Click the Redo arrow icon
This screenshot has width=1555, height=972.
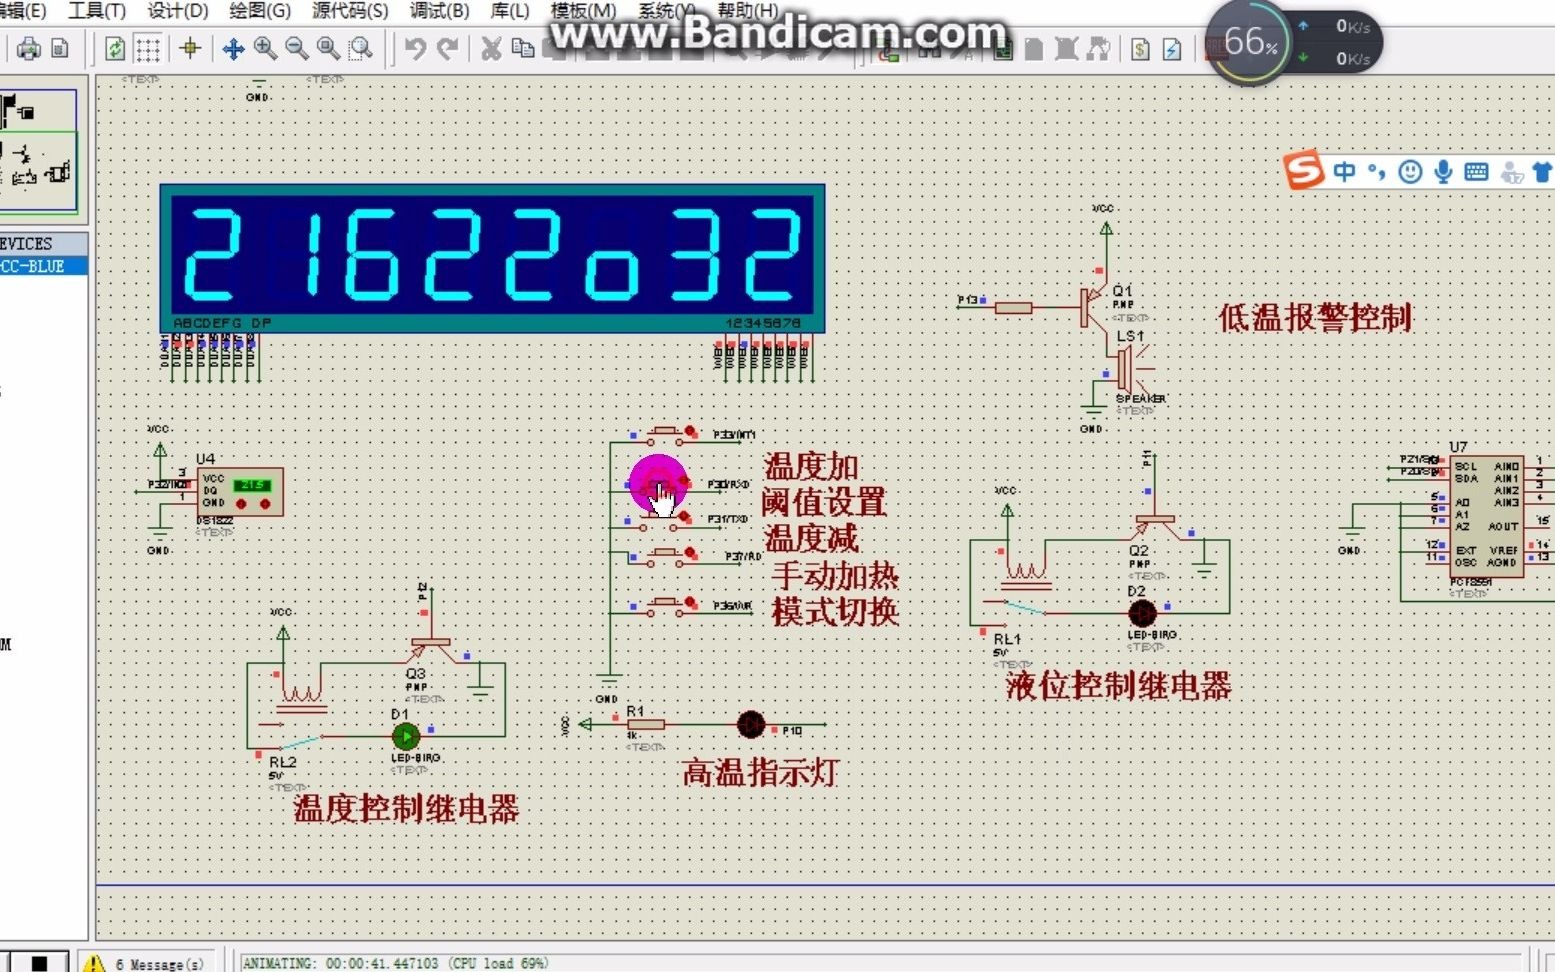tap(448, 48)
